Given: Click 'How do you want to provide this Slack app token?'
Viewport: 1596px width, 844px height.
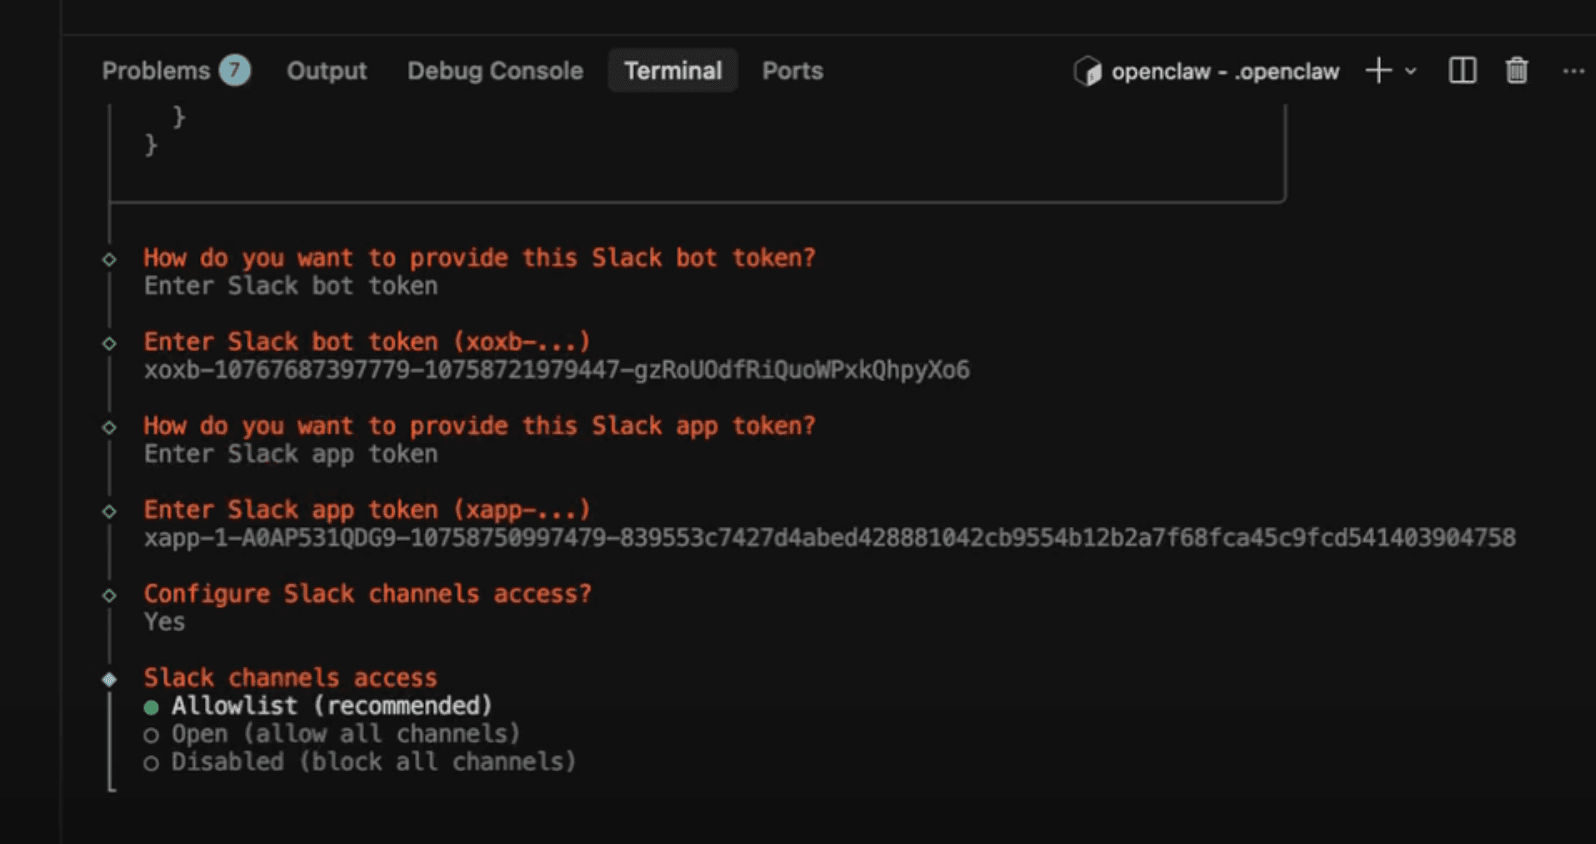Looking at the screenshot, I should 479,426.
